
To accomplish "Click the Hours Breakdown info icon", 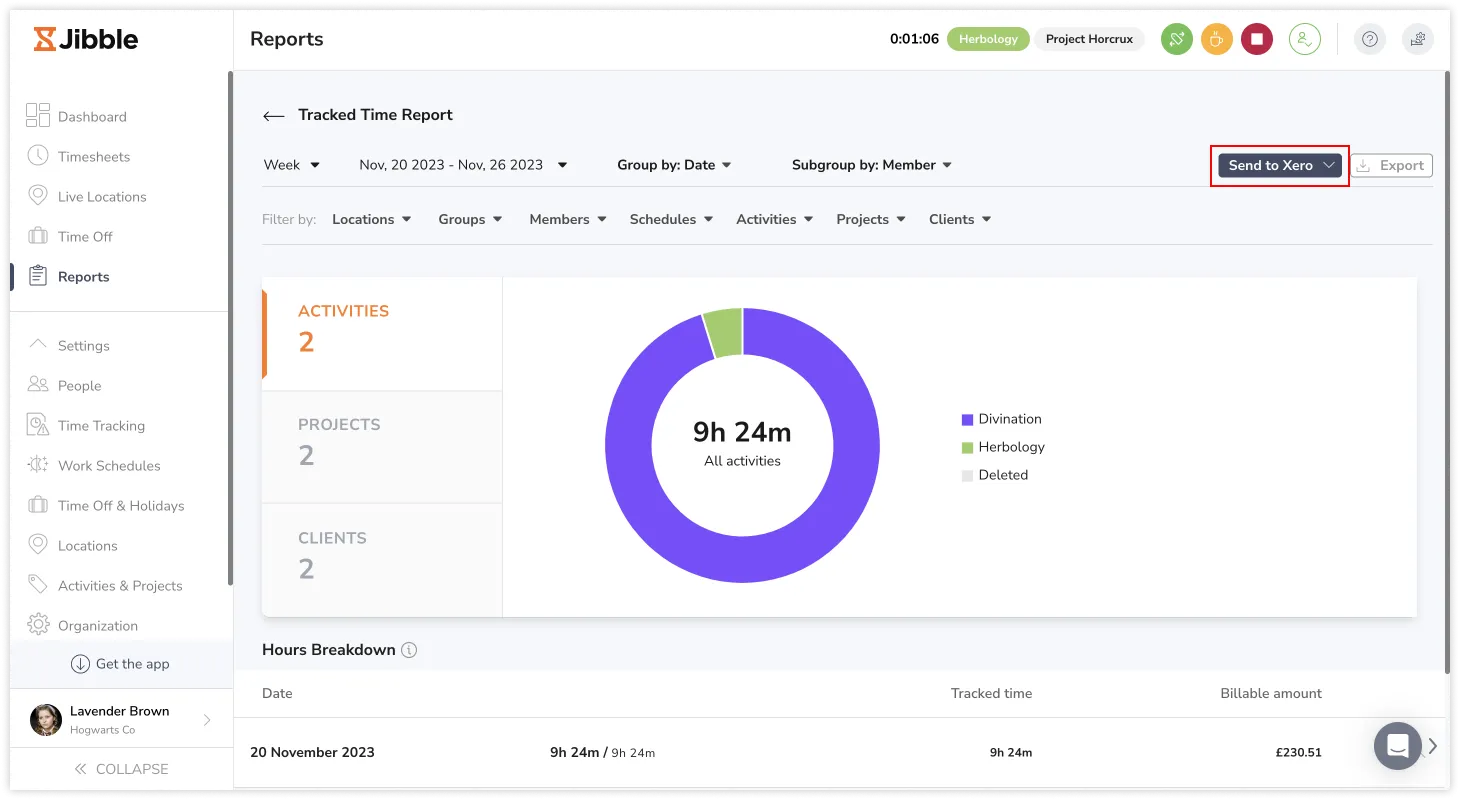I will click(x=409, y=650).
